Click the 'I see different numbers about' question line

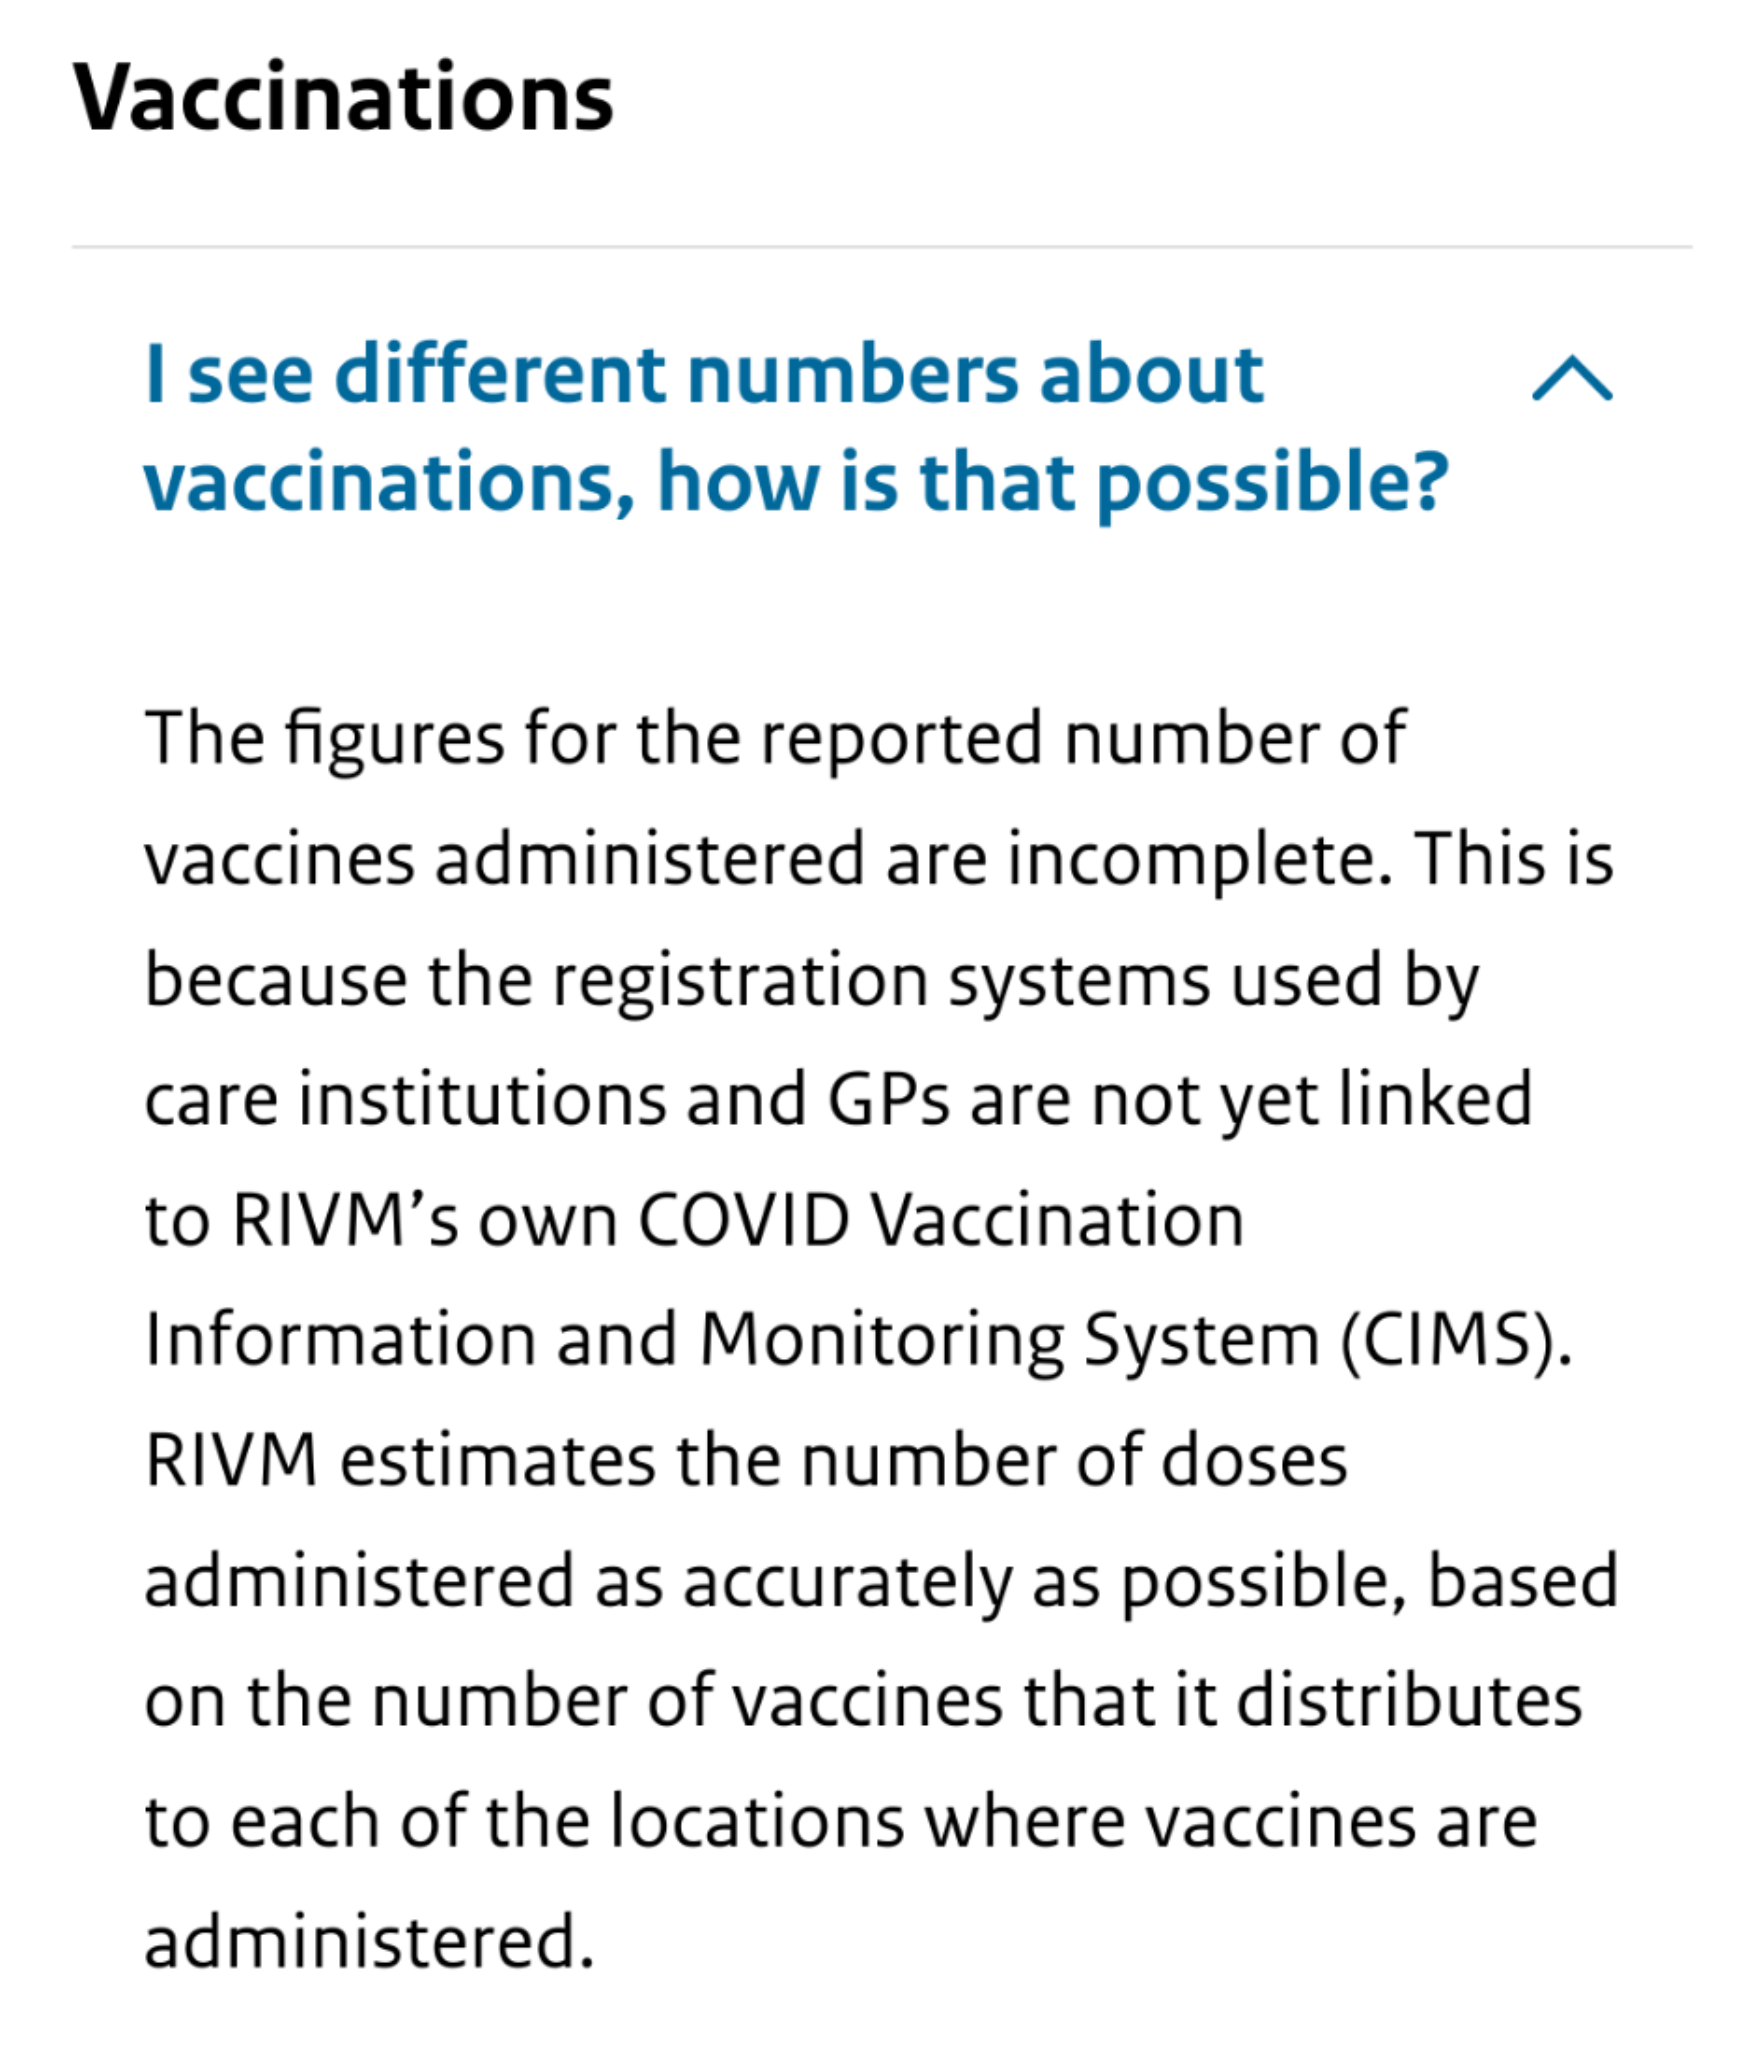pos(704,374)
